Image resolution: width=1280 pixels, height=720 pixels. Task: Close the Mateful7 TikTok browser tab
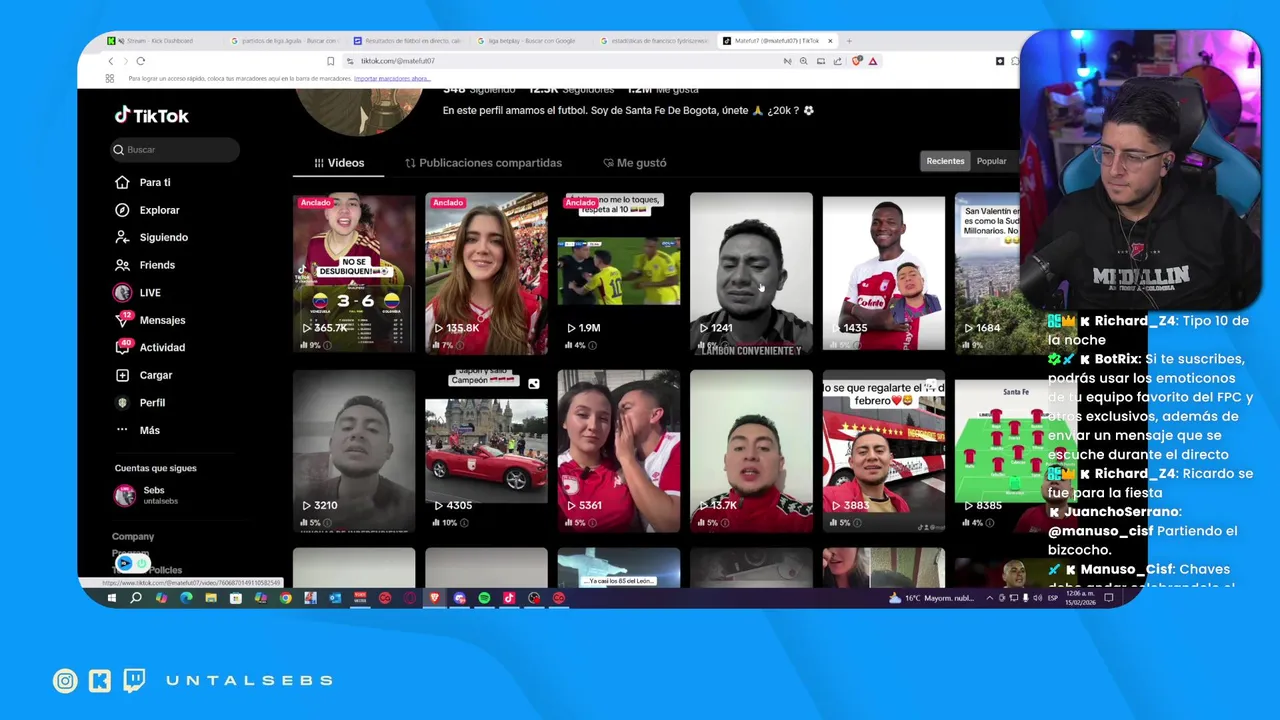point(829,41)
